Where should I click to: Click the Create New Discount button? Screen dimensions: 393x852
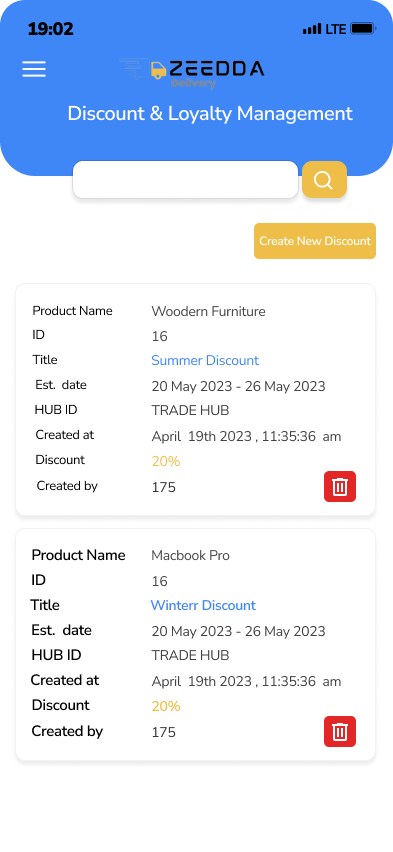[x=315, y=241]
